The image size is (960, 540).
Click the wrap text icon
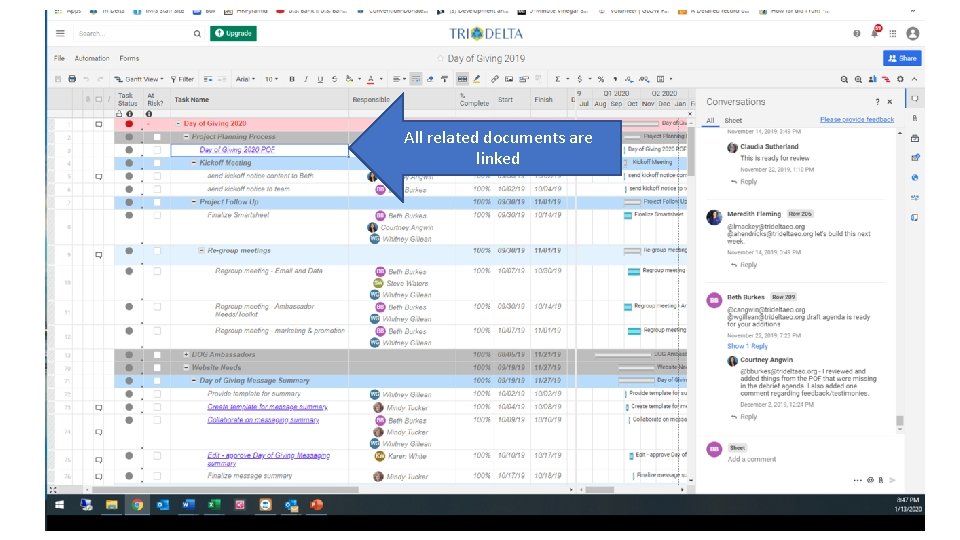click(x=416, y=79)
